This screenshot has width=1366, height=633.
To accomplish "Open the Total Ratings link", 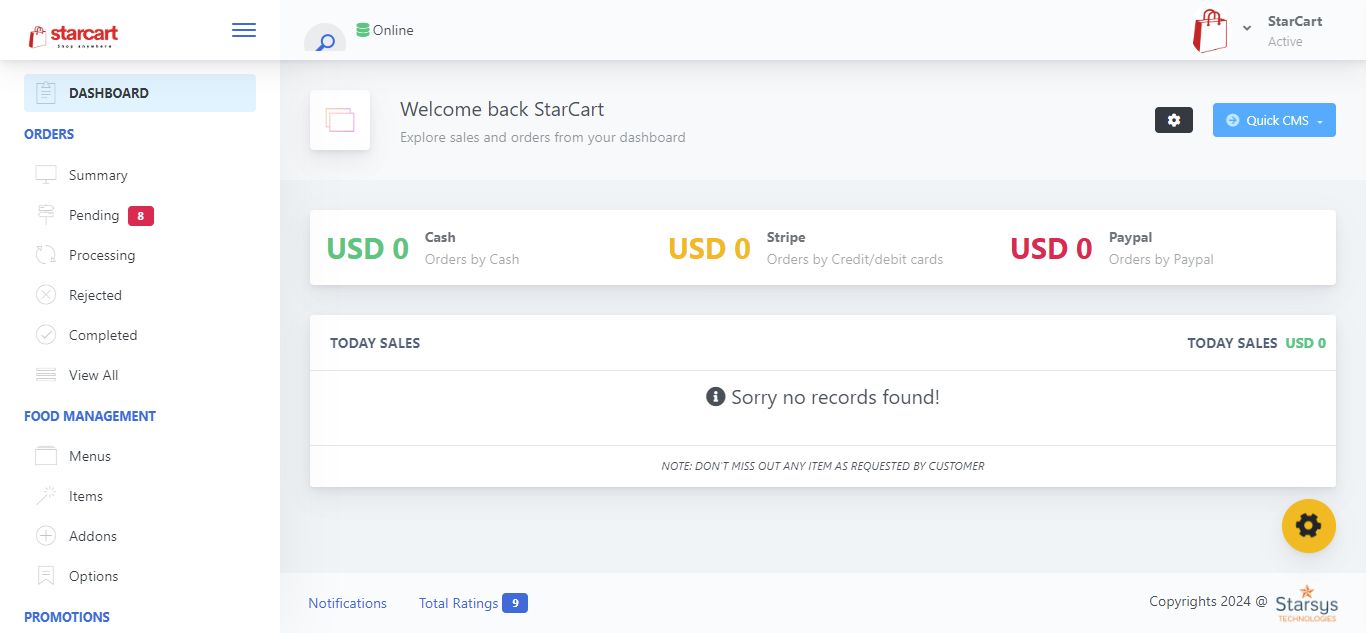I will click(458, 603).
